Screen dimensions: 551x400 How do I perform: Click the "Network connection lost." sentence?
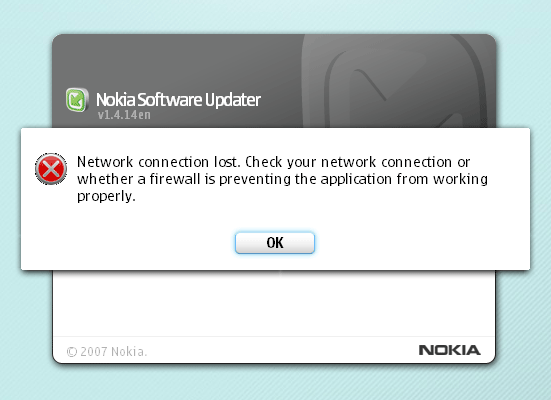tap(159, 162)
